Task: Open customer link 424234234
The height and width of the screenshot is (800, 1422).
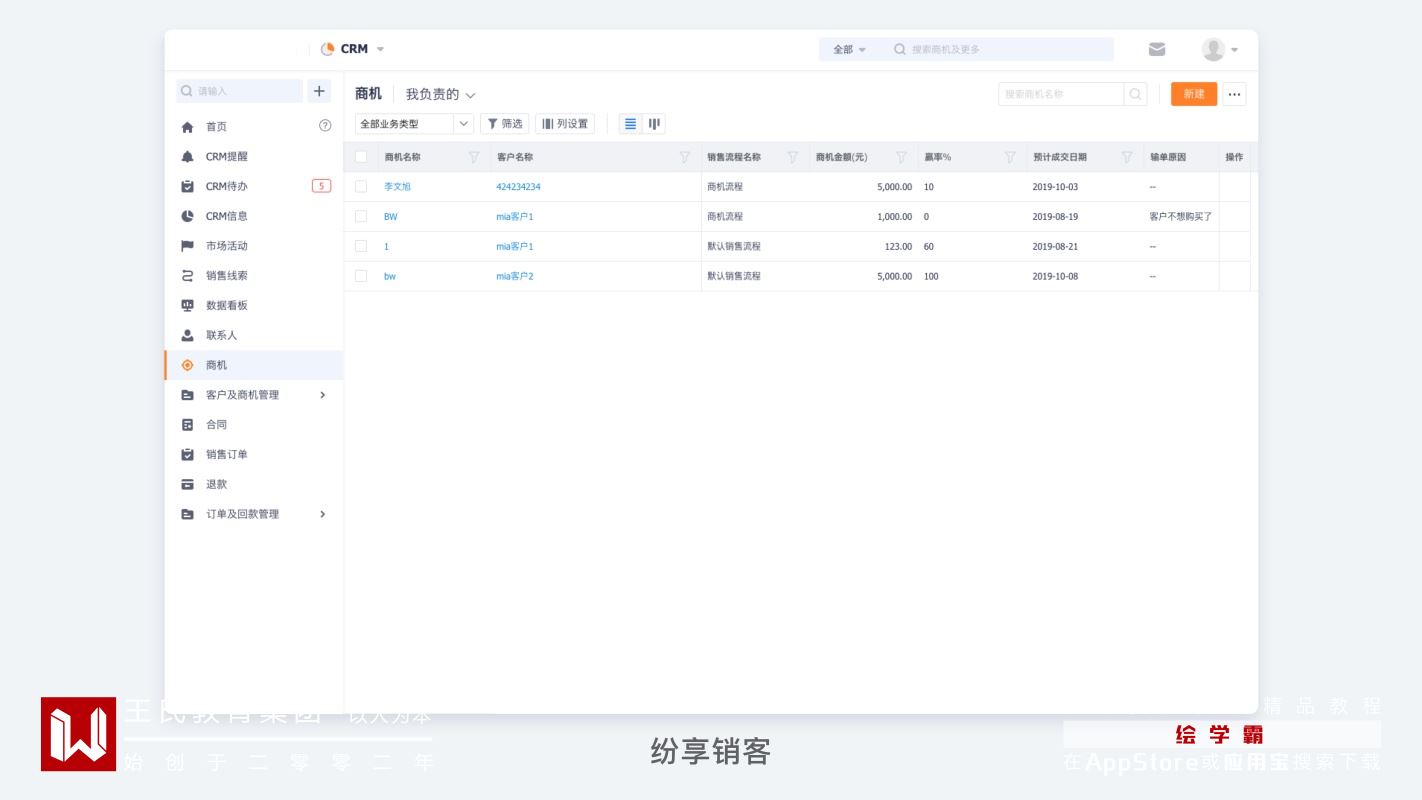Action: tap(518, 187)
